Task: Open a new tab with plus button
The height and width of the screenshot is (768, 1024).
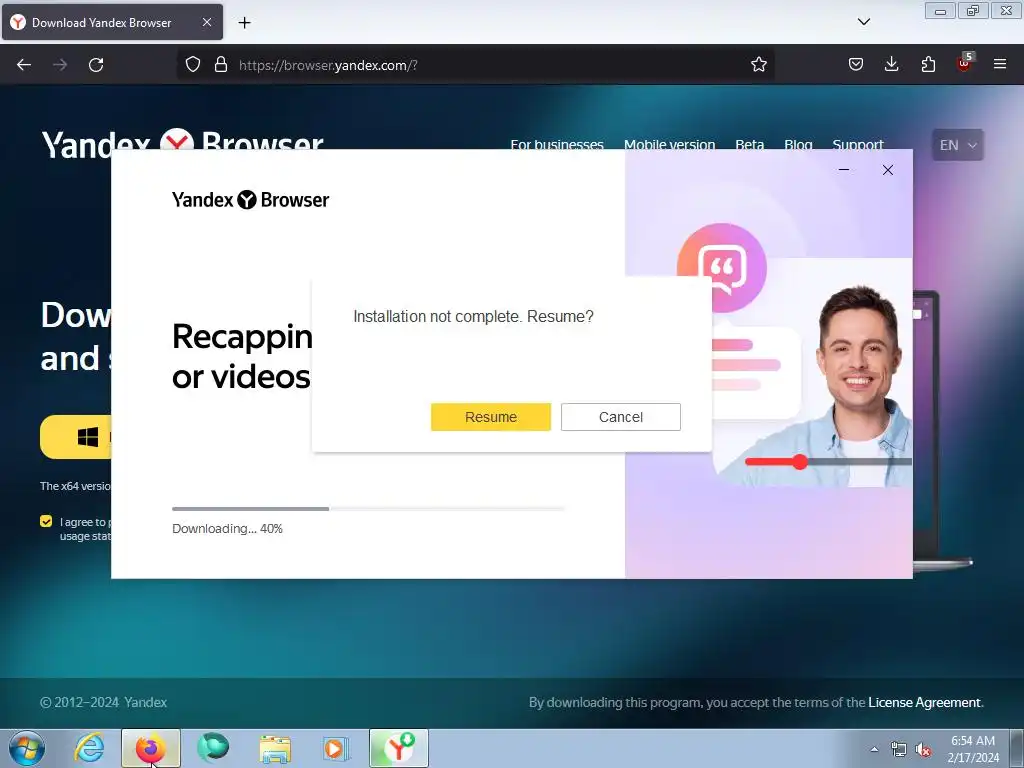Action: [x=244, y=23]
